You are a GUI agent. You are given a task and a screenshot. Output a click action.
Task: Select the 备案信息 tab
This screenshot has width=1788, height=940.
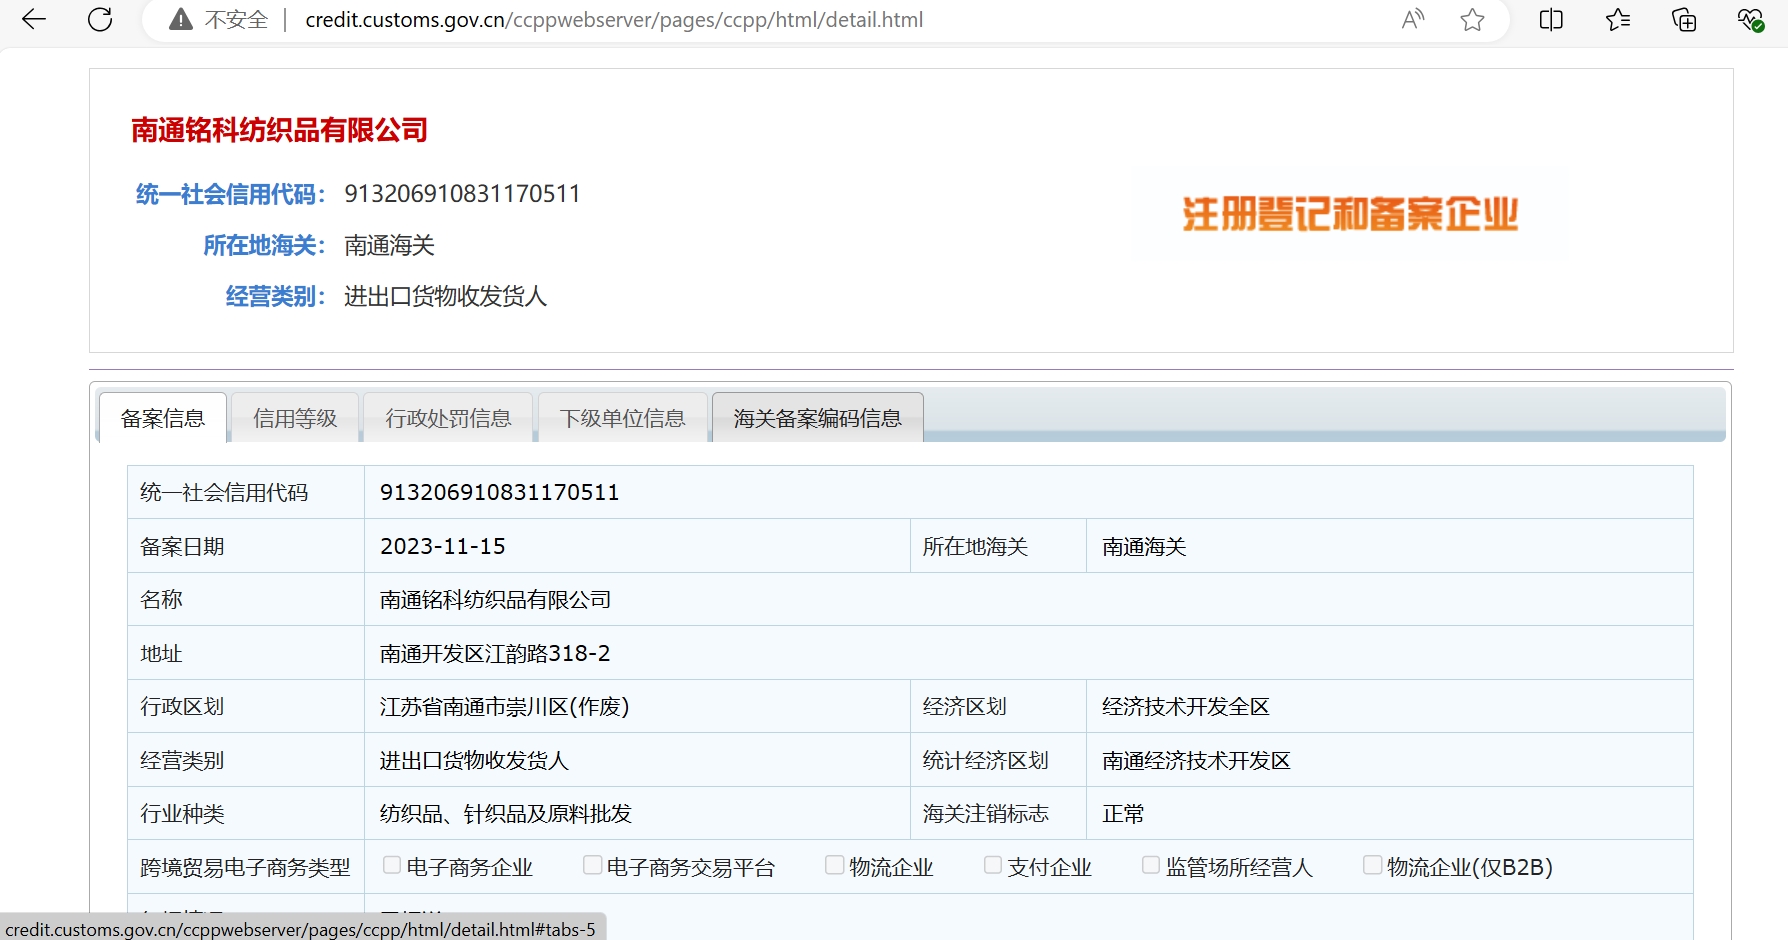[163, 418]
